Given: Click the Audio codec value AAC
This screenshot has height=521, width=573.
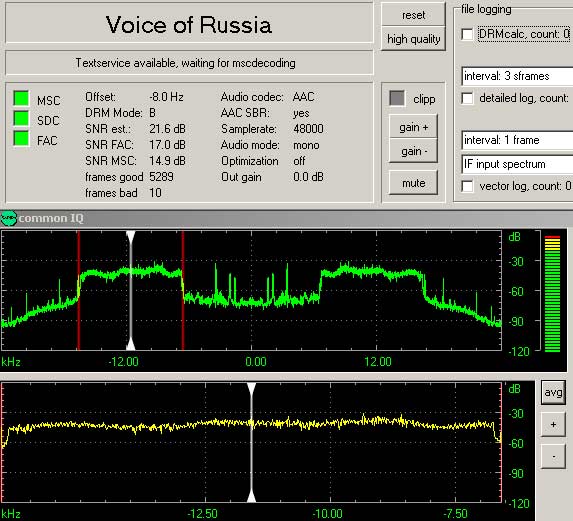Looking at the screenshot, I should pos(303,97).
